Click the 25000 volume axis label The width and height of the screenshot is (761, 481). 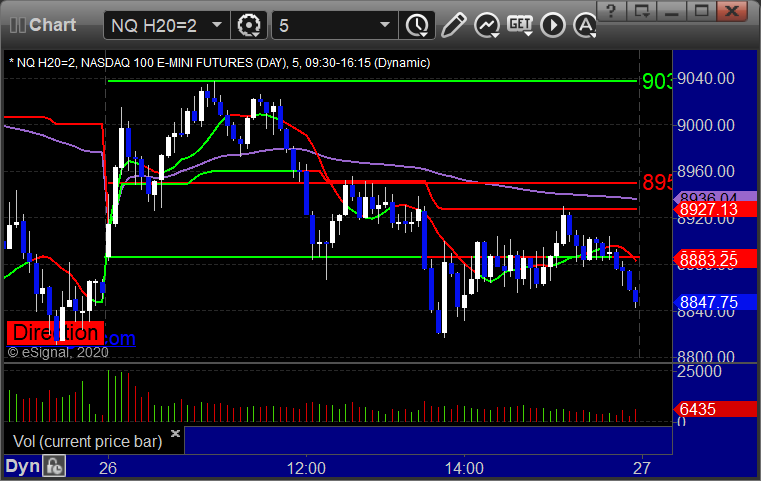tap(699, 372)
